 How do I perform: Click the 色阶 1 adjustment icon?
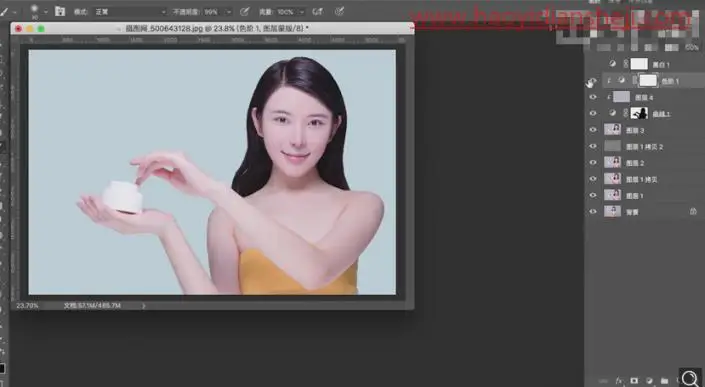pyautogui.click(x=621, y=80)
